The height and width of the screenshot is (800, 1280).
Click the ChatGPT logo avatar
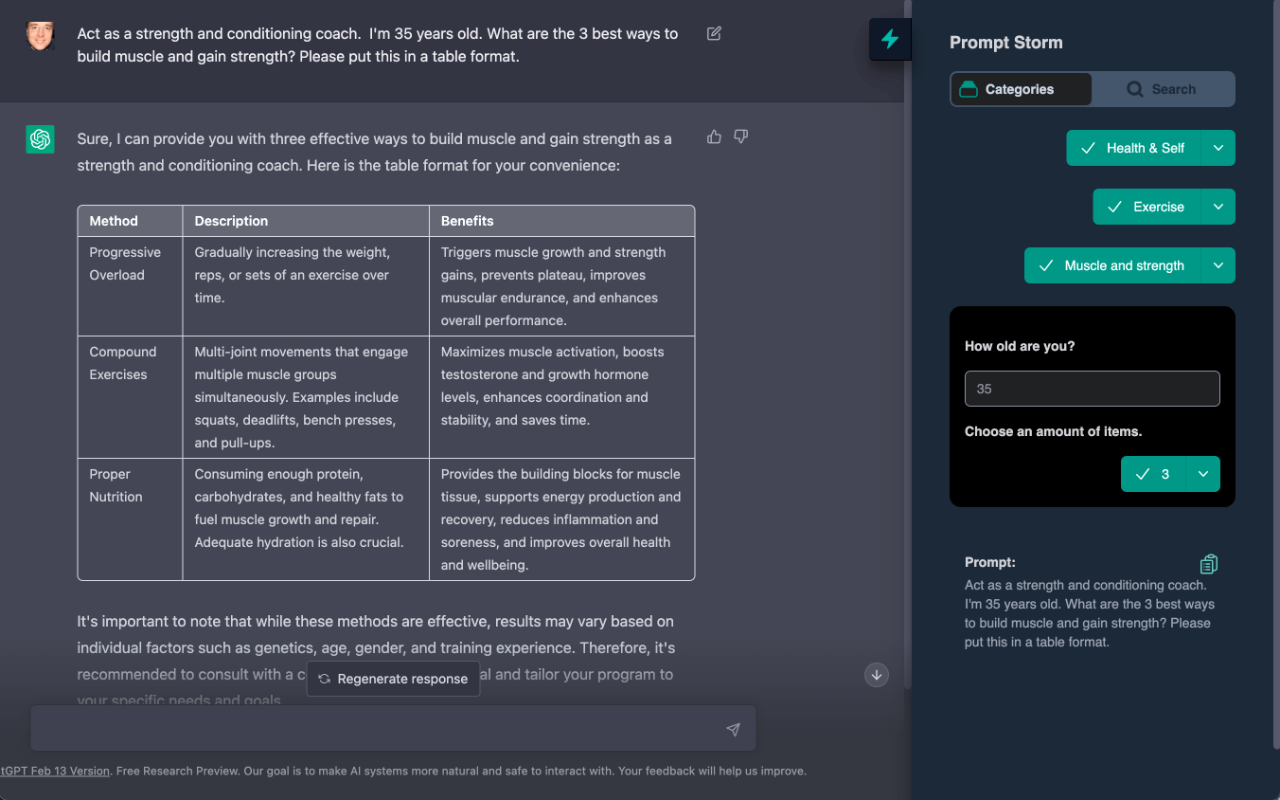click(x=40, y=139)
